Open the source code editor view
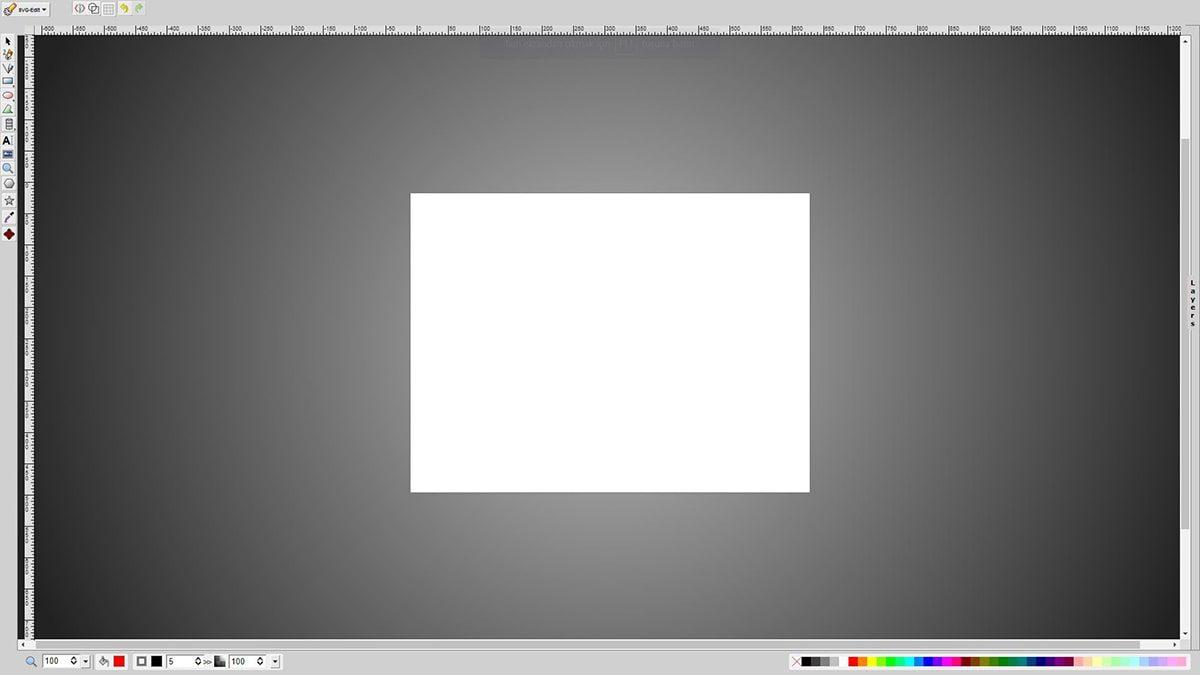This screenshot has width=1200, height=675. 78,8
